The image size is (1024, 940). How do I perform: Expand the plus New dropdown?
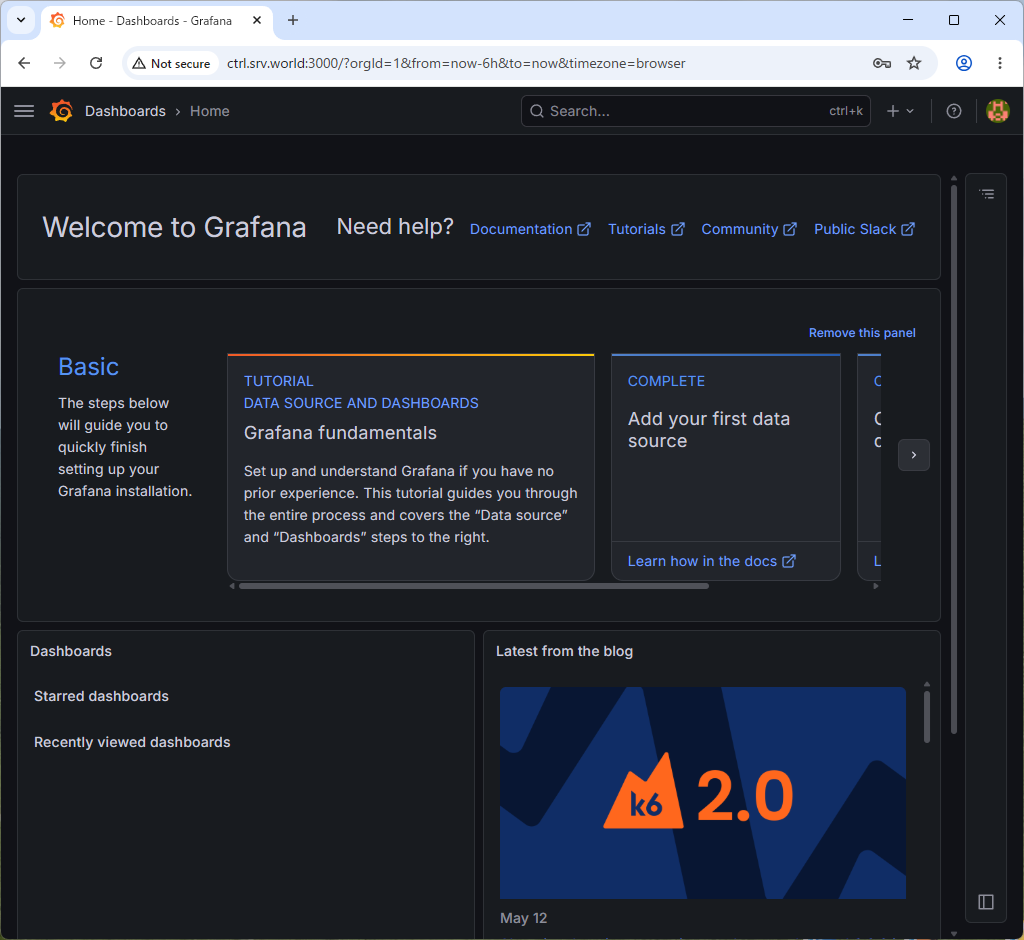coord(900,111)
